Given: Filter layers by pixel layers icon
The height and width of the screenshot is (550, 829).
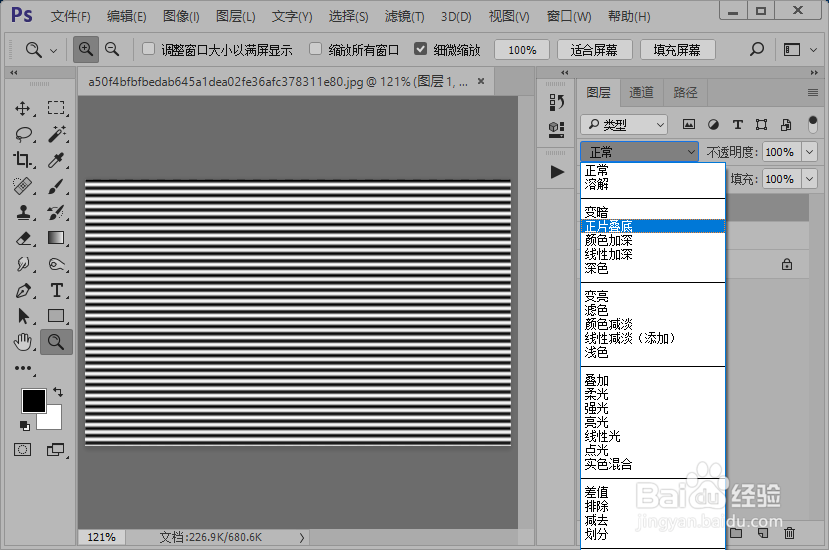Looking at the screenshot, I should [x=688, y=124].
